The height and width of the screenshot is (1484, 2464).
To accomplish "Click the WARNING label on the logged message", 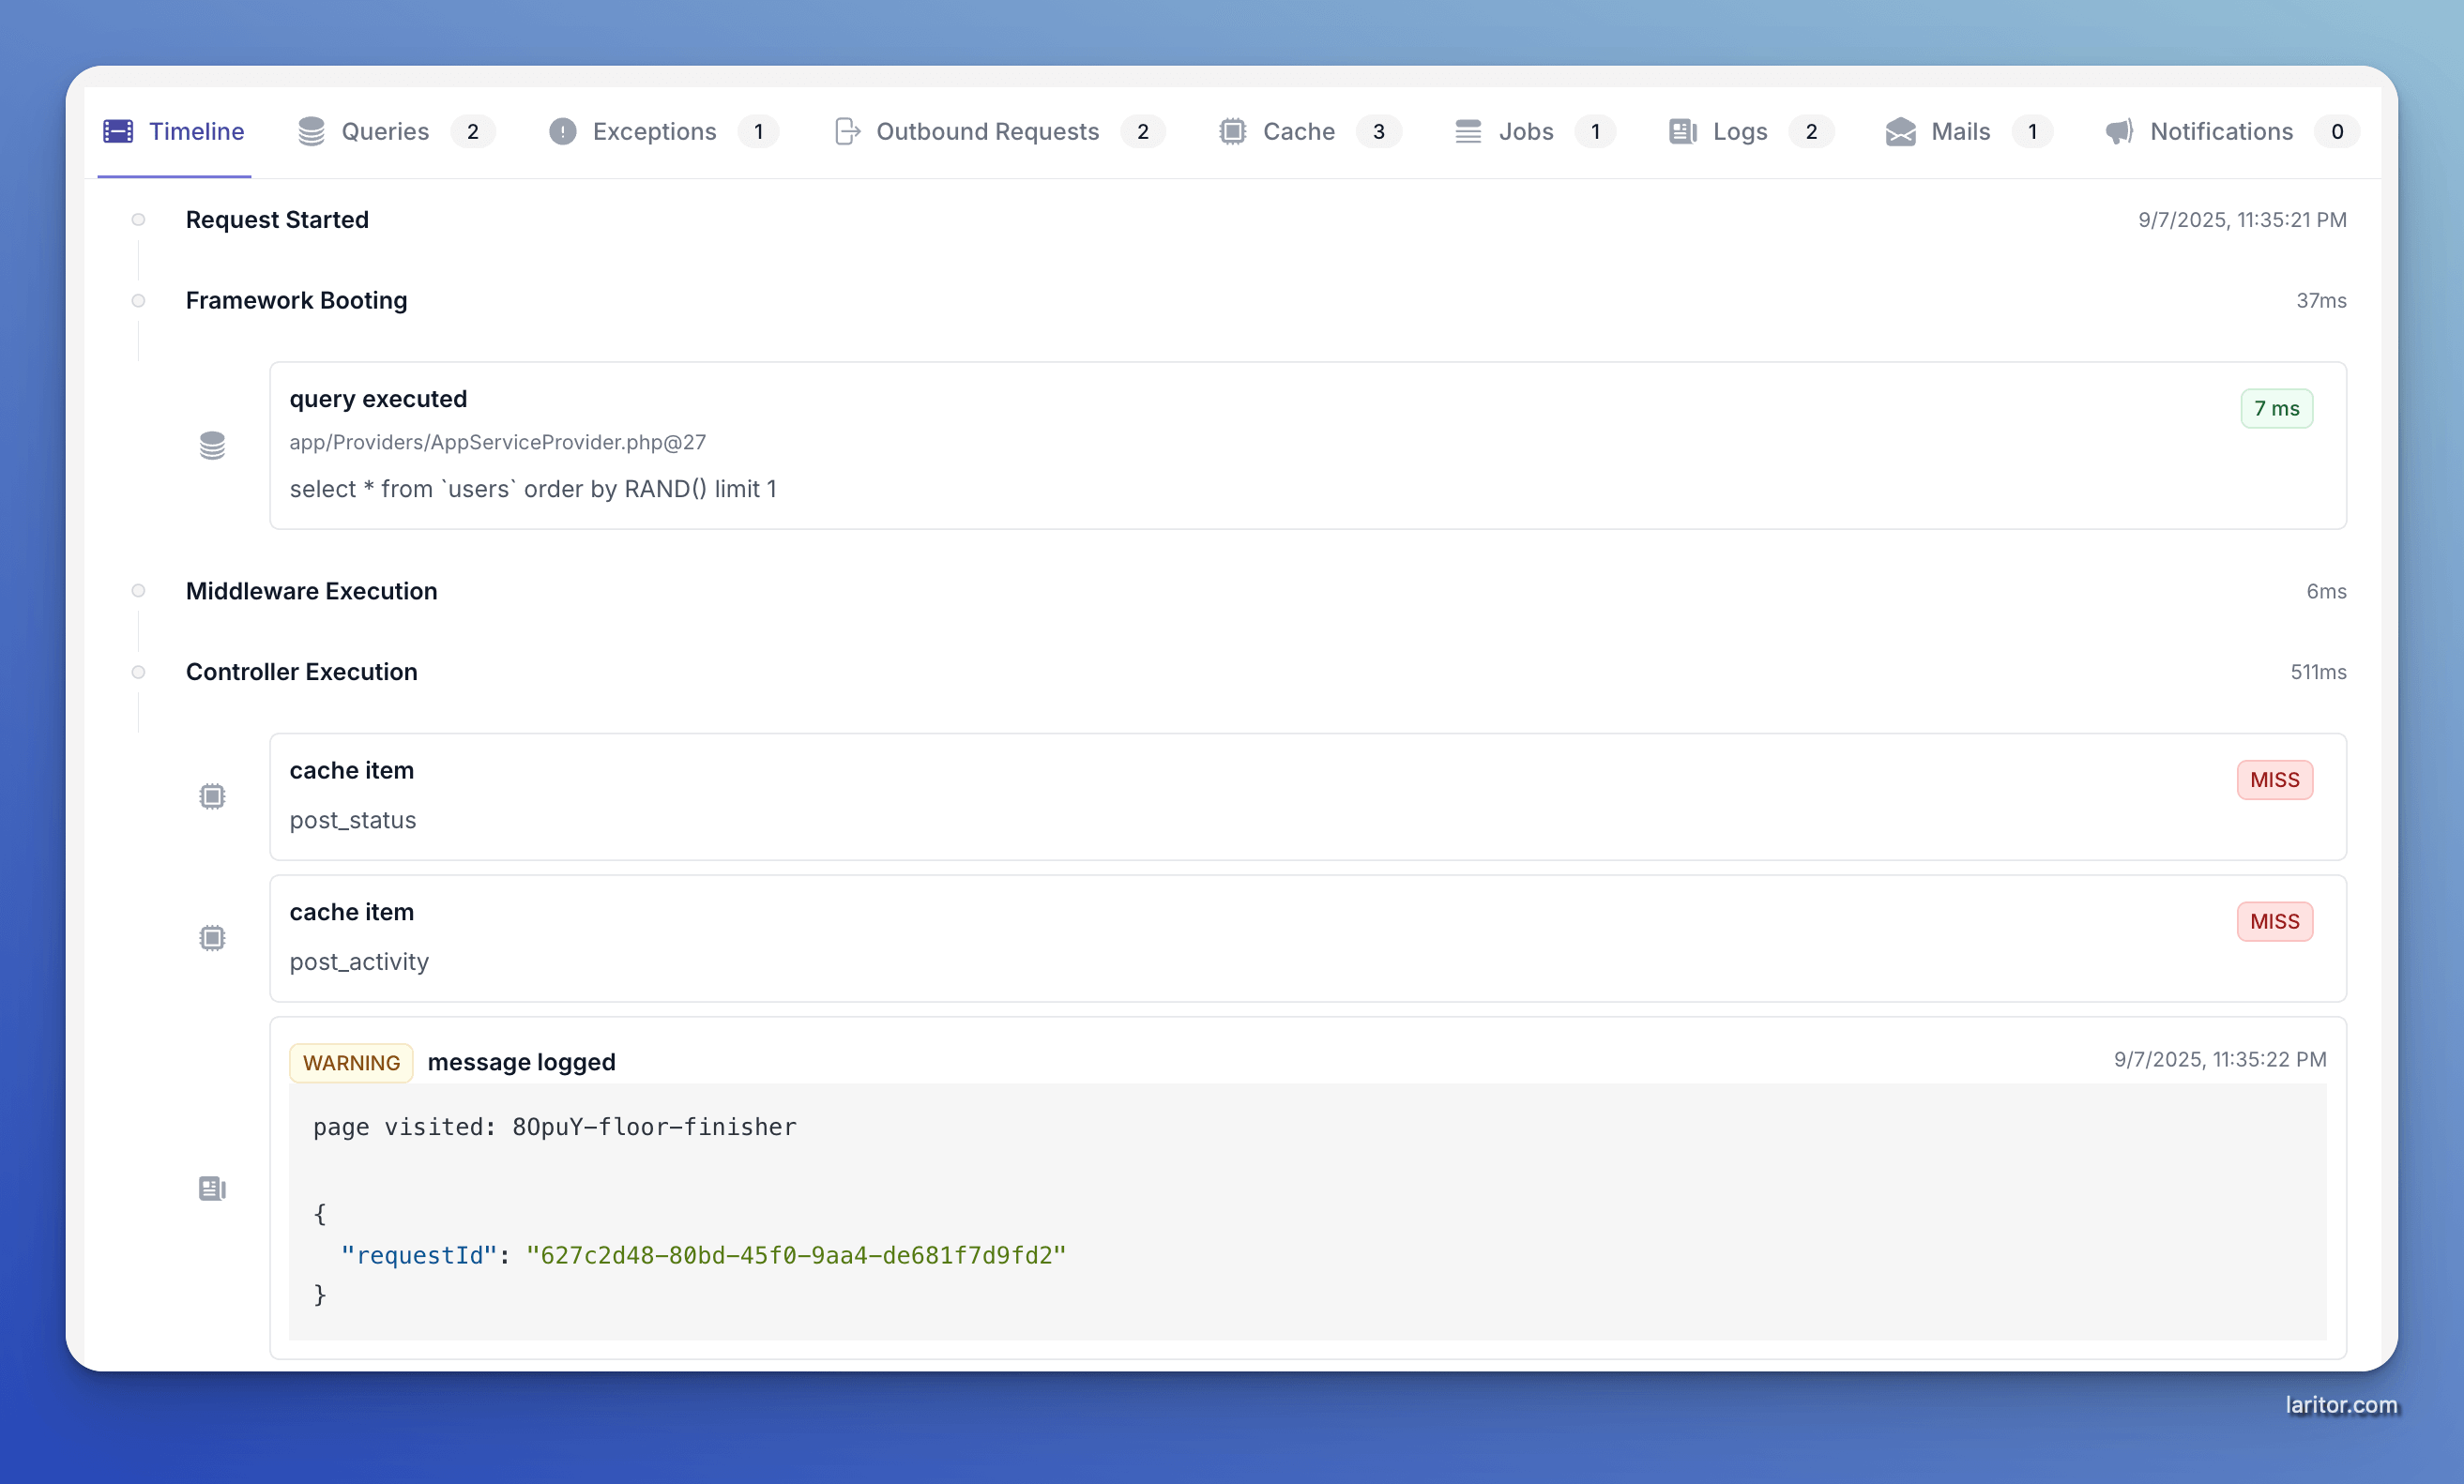I will click(351, 1062).
